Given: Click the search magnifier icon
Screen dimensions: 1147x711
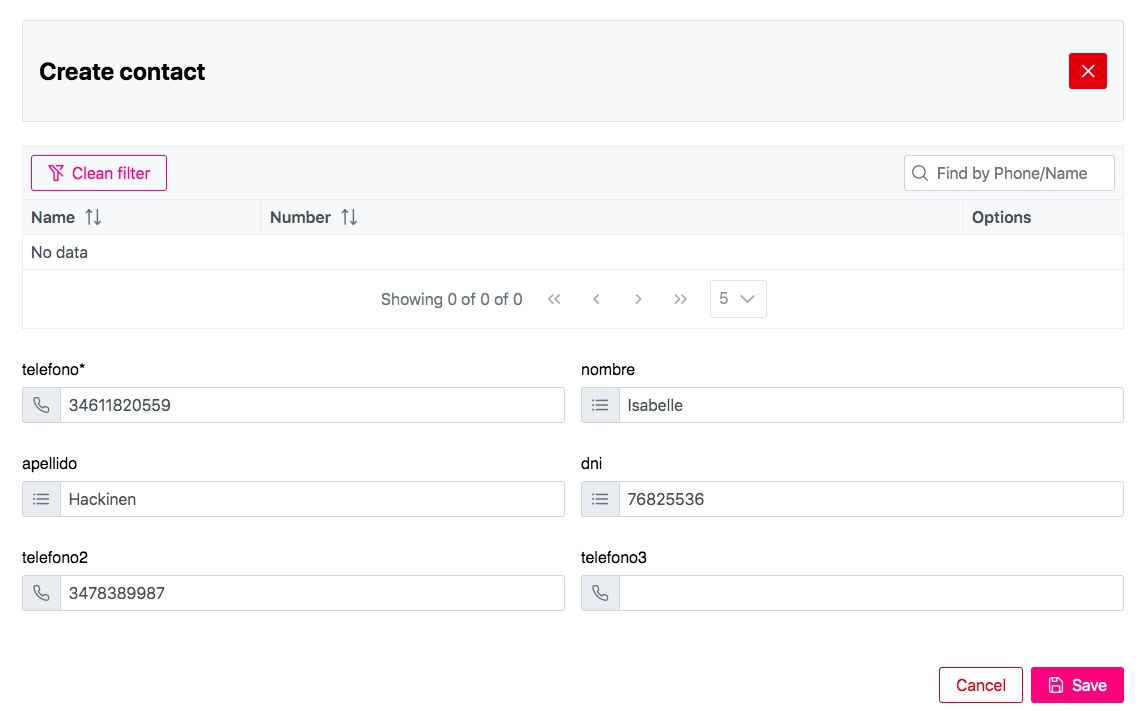Looking at the screenshot, I should (920, 173).
